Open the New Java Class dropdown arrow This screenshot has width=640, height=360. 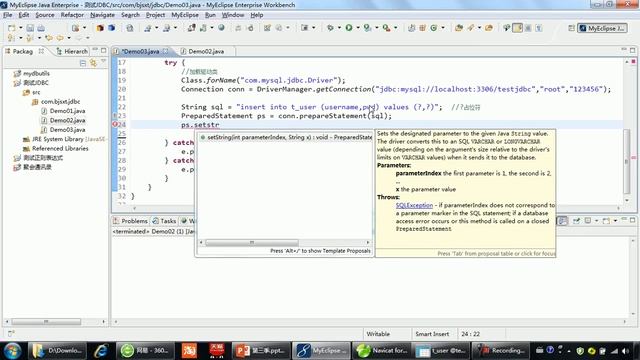443,28
